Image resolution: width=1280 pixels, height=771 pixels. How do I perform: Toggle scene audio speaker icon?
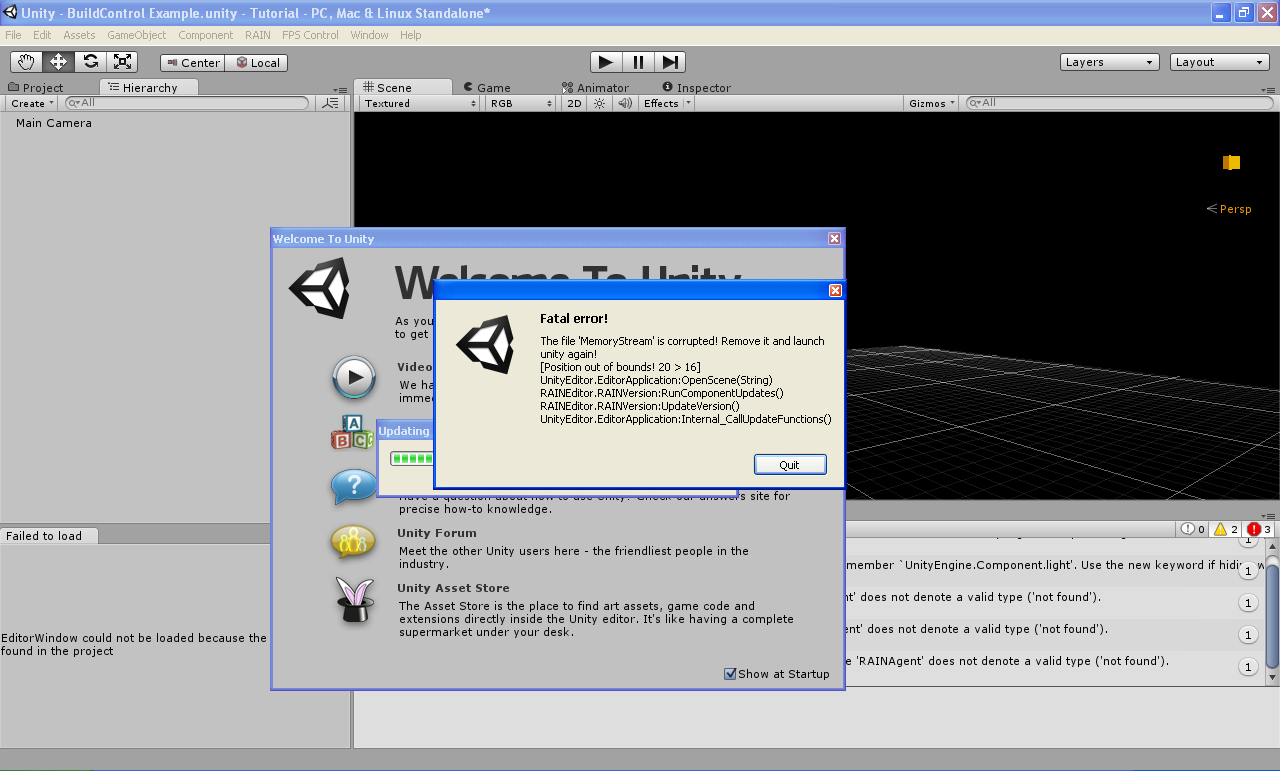click(x=625, y=103)
